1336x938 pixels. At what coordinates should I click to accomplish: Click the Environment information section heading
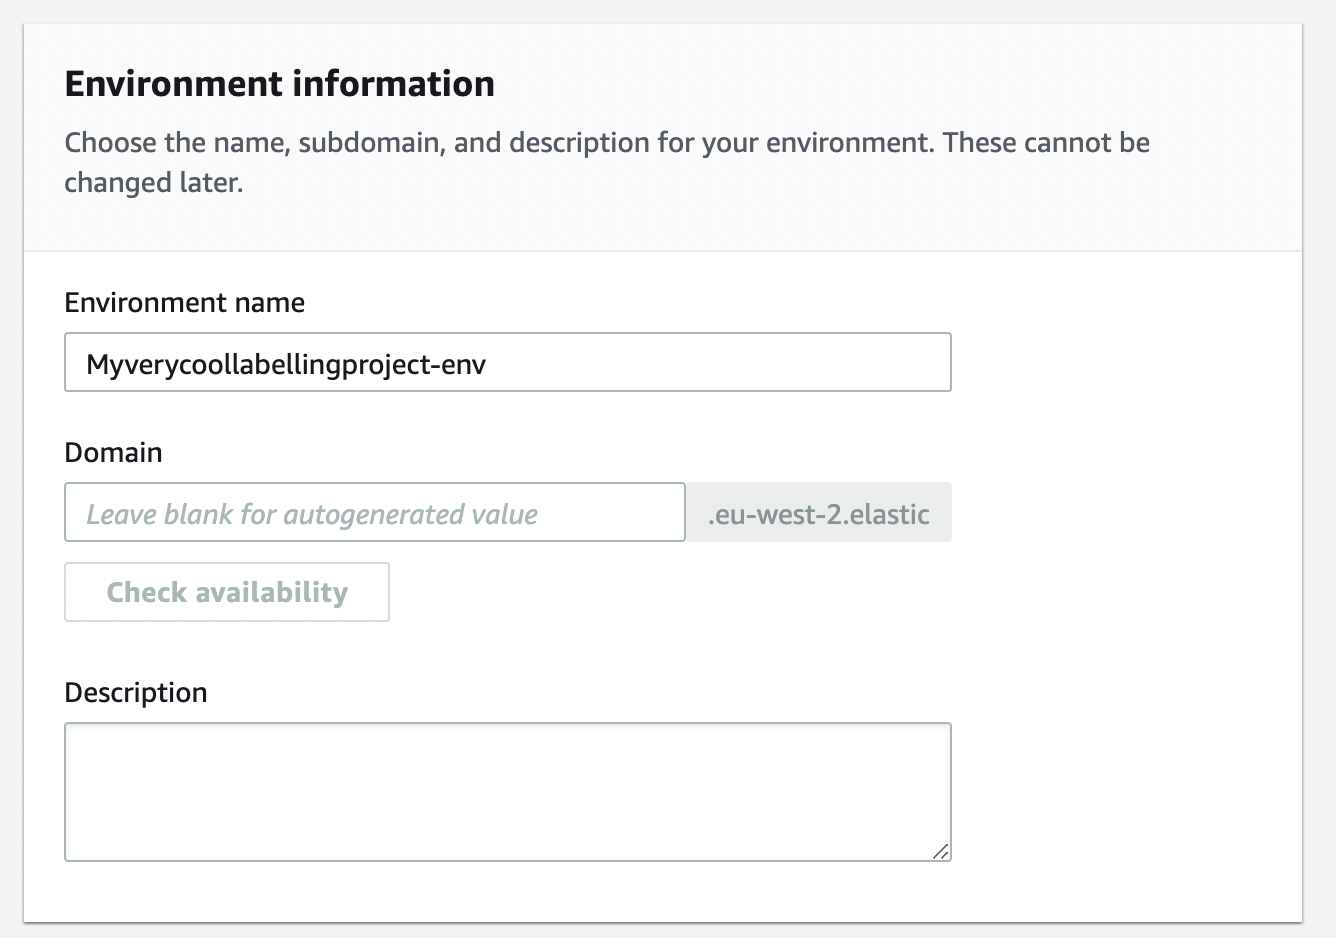pyautogui.click(x=279, y=84)
